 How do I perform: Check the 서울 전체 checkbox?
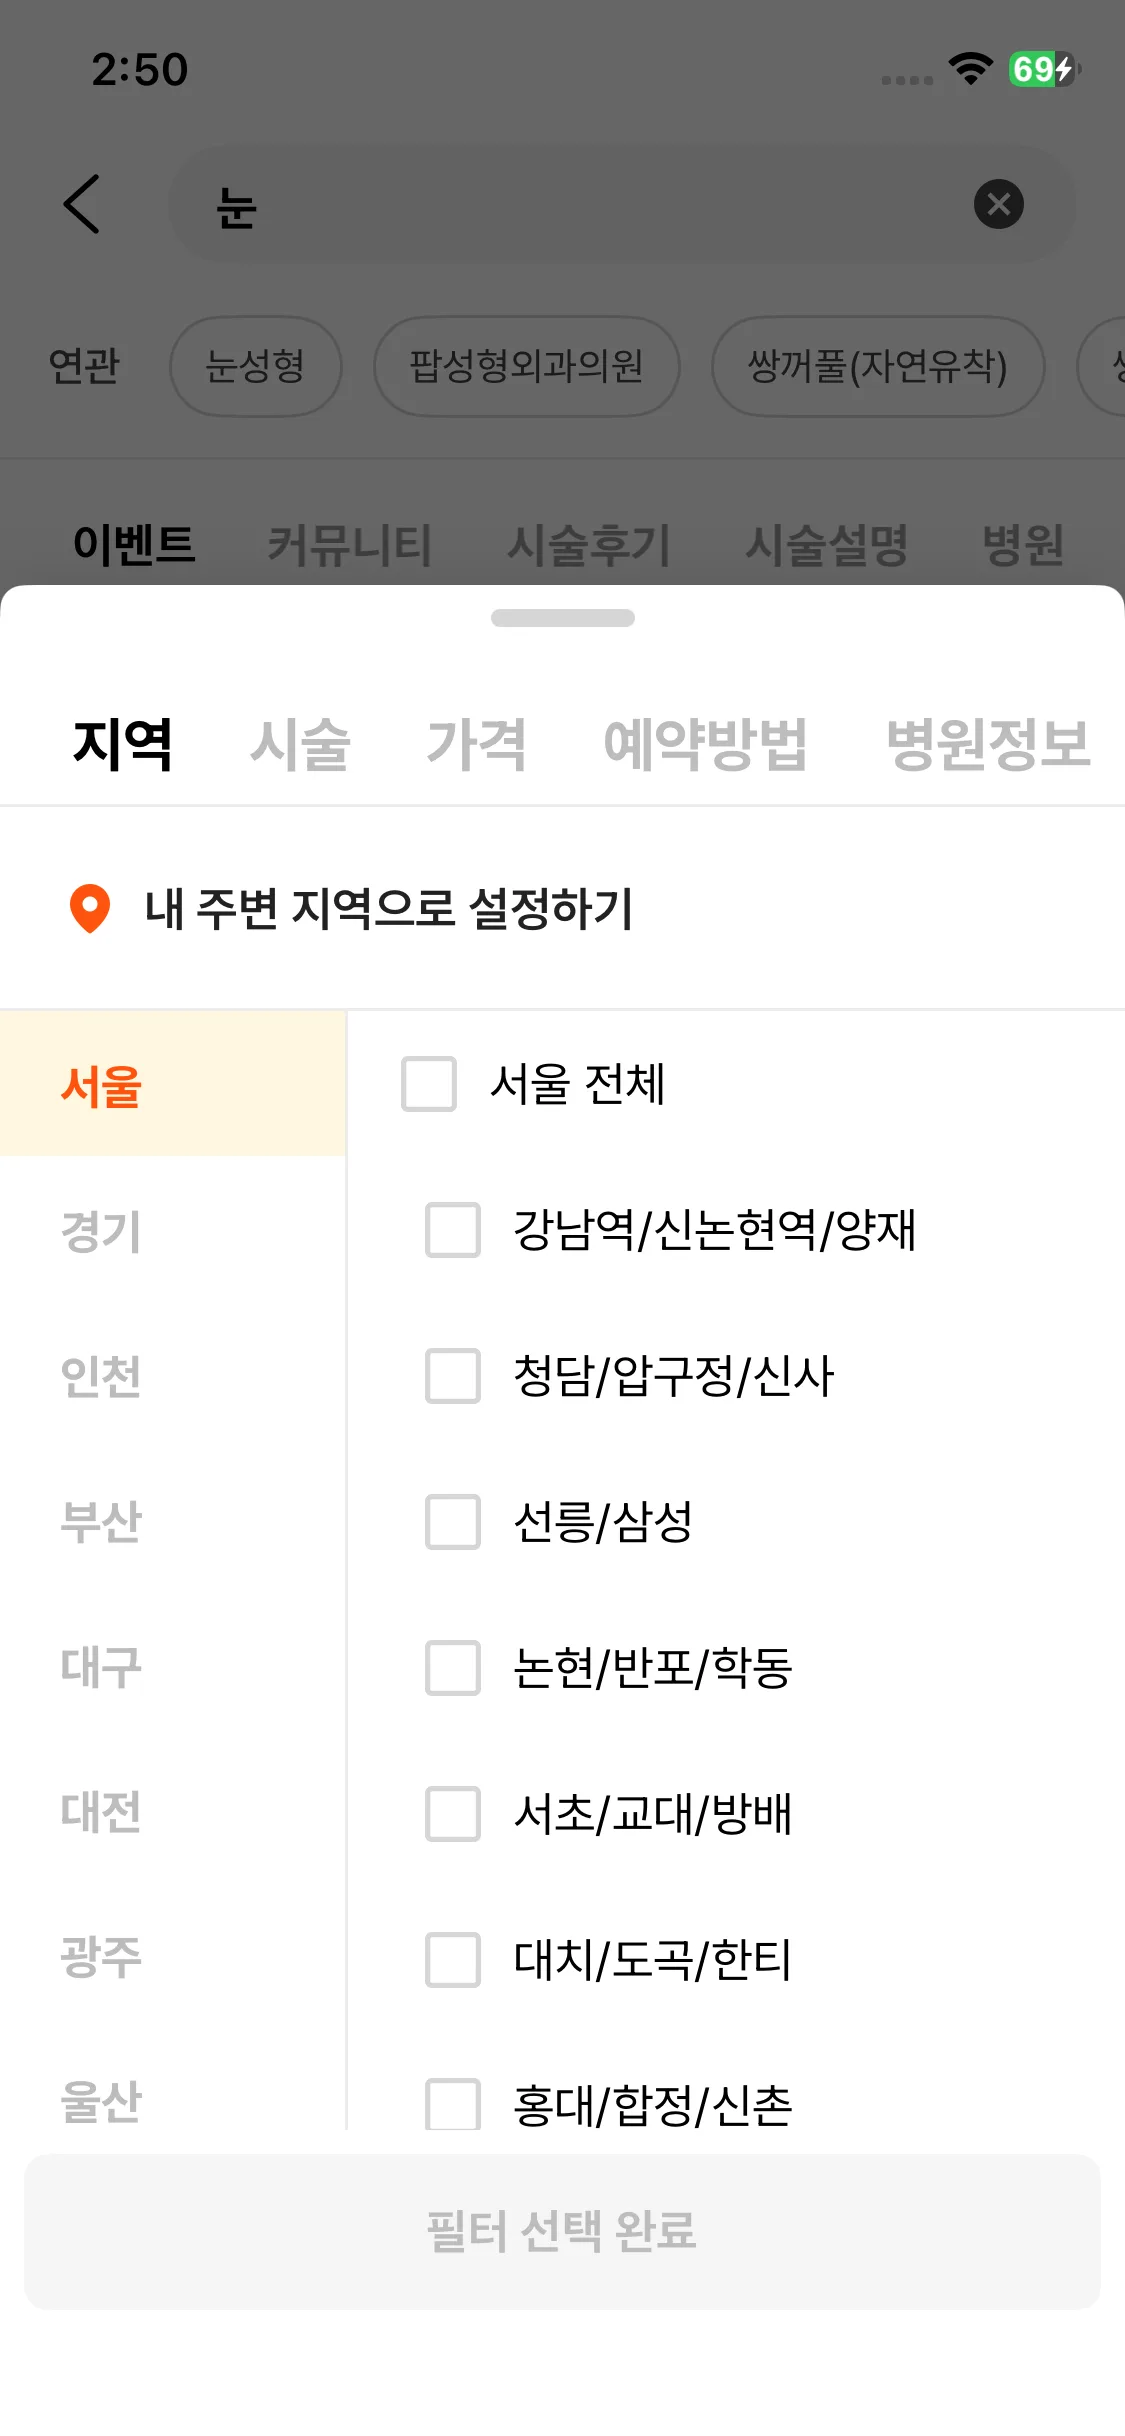click(x=429, y=1084)
